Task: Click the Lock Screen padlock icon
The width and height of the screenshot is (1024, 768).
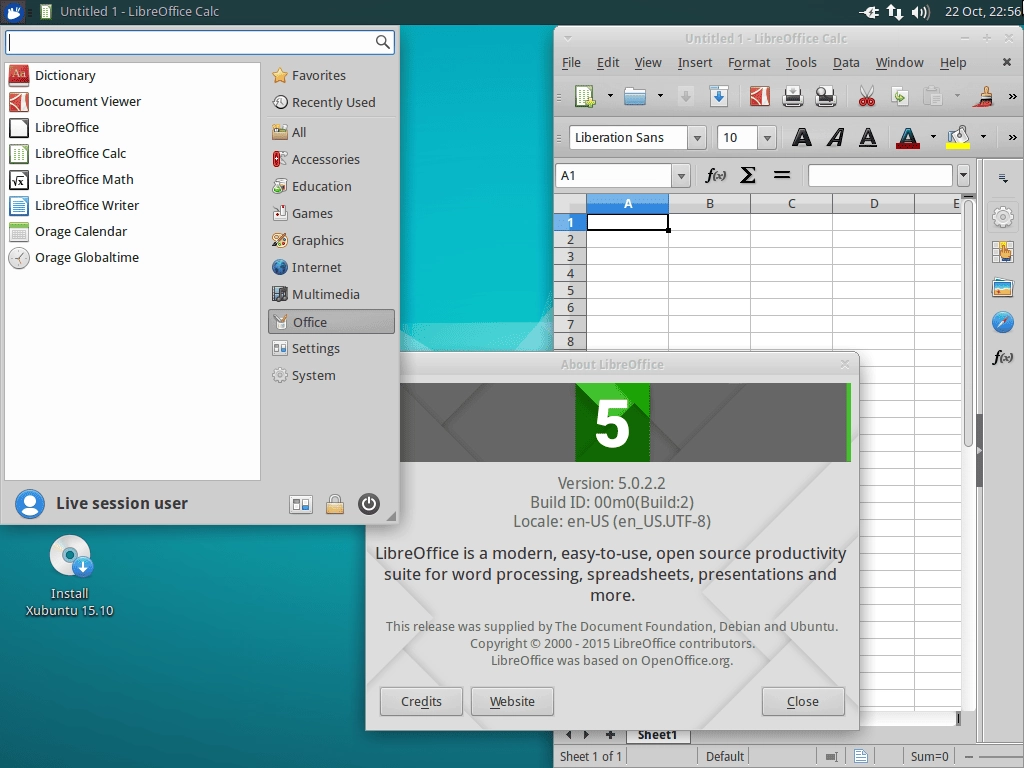Action: tap(335, 504)
